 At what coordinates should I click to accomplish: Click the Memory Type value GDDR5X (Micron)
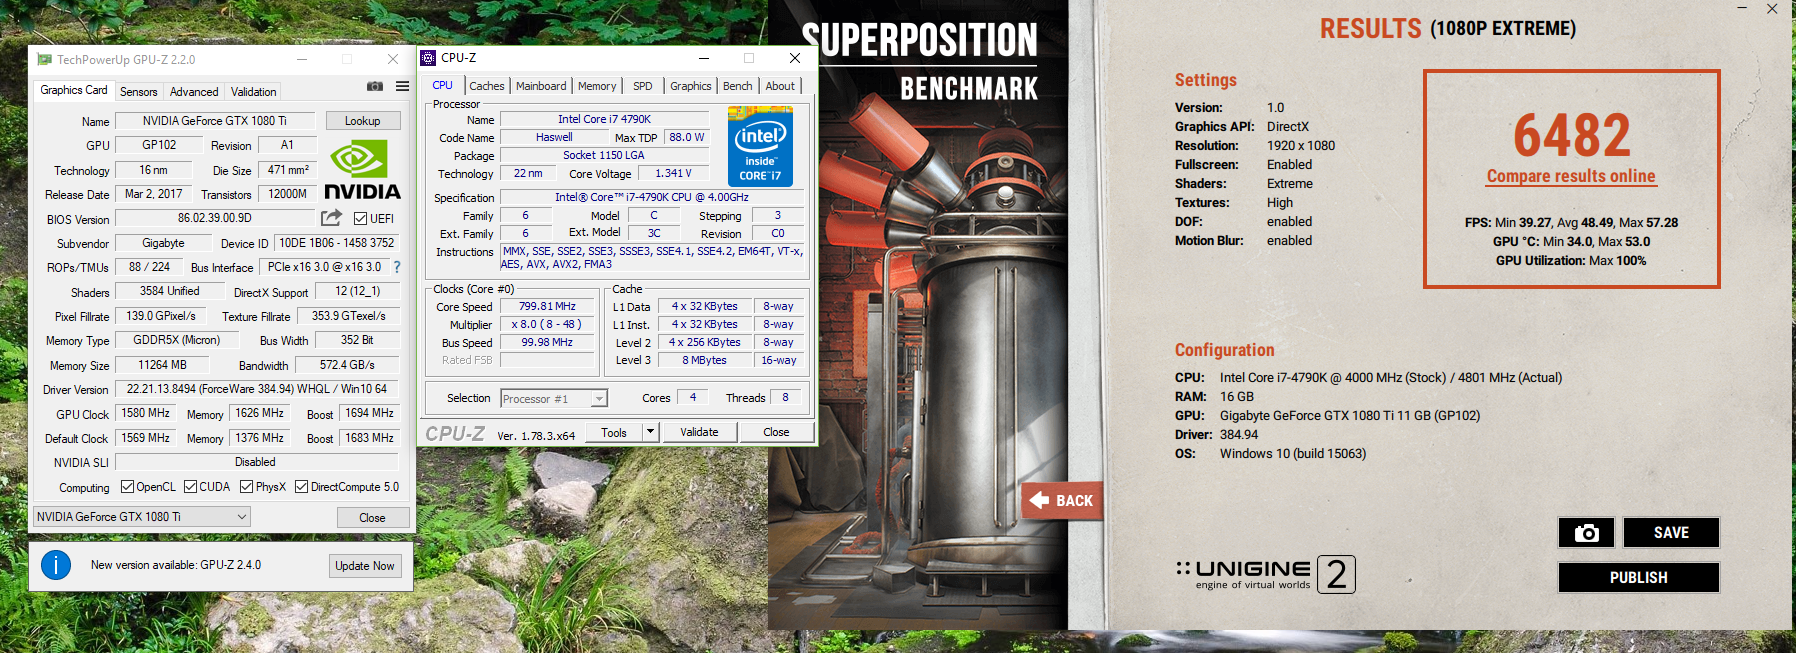(176, 340)
